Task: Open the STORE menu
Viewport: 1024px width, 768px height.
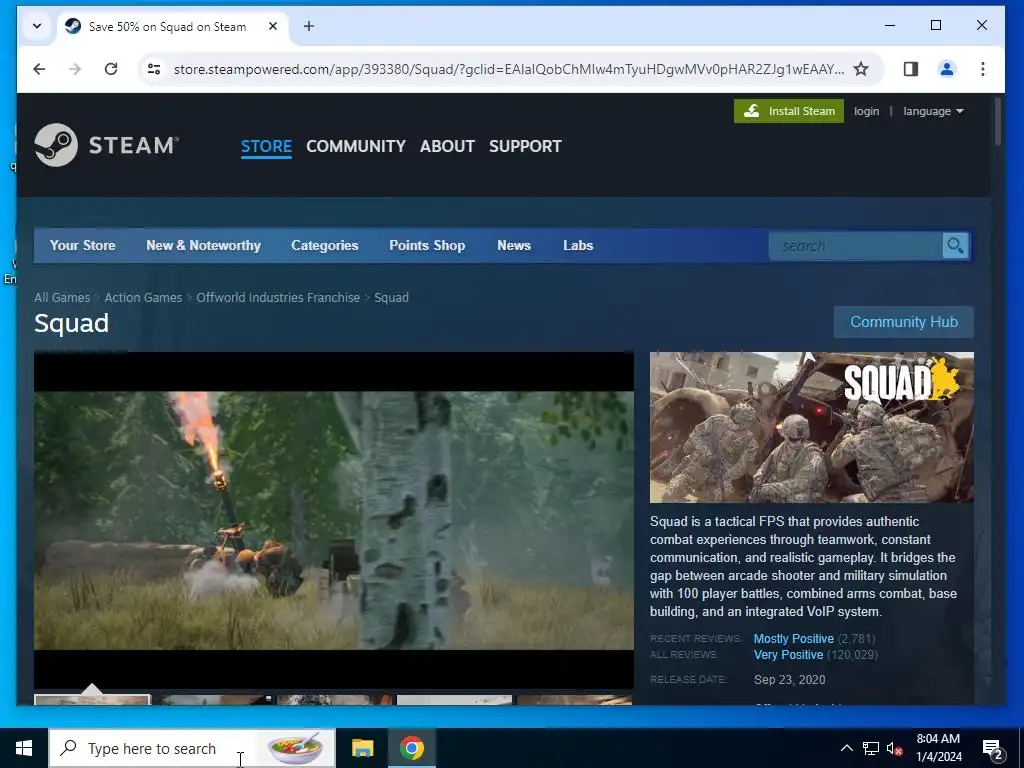Action: point(266,146)
